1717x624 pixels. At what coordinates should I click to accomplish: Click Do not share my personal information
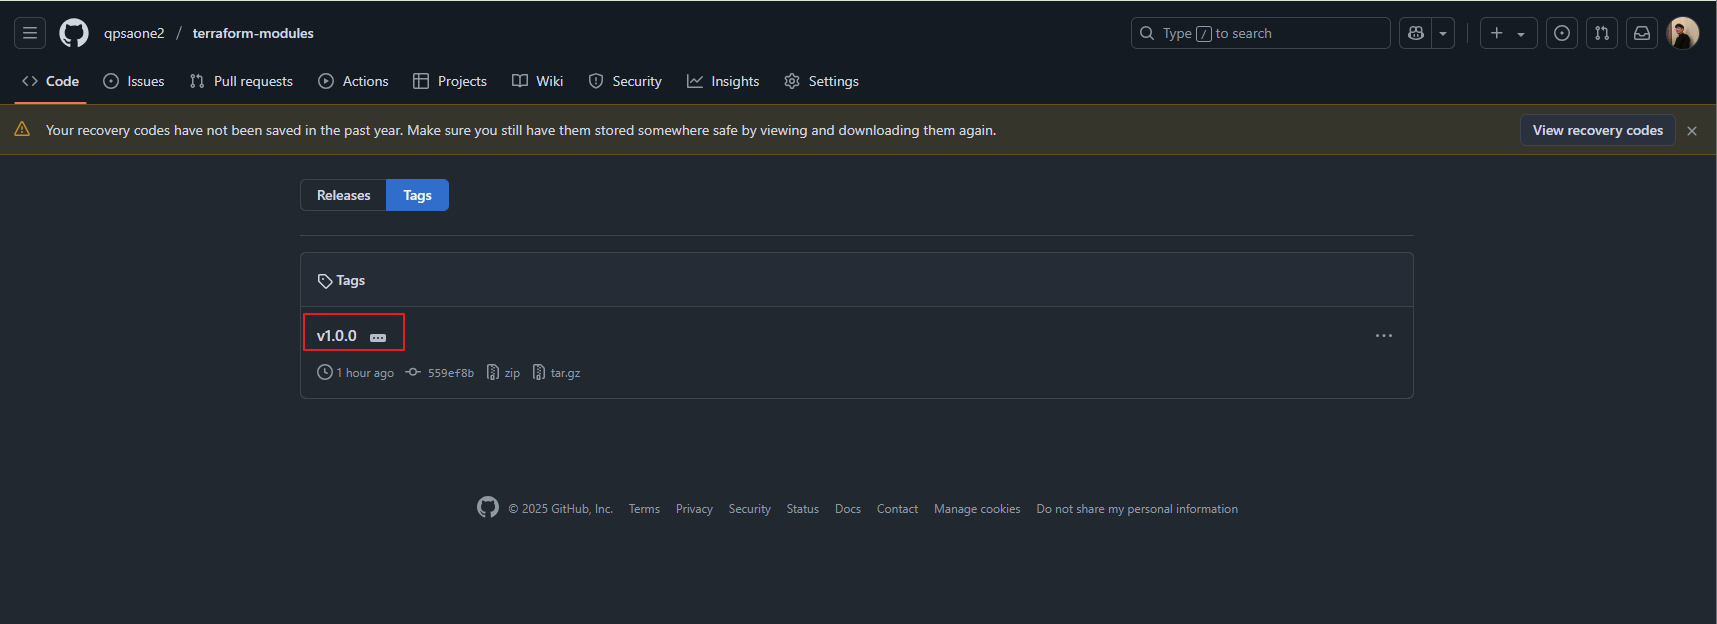tap(1137, 509)
